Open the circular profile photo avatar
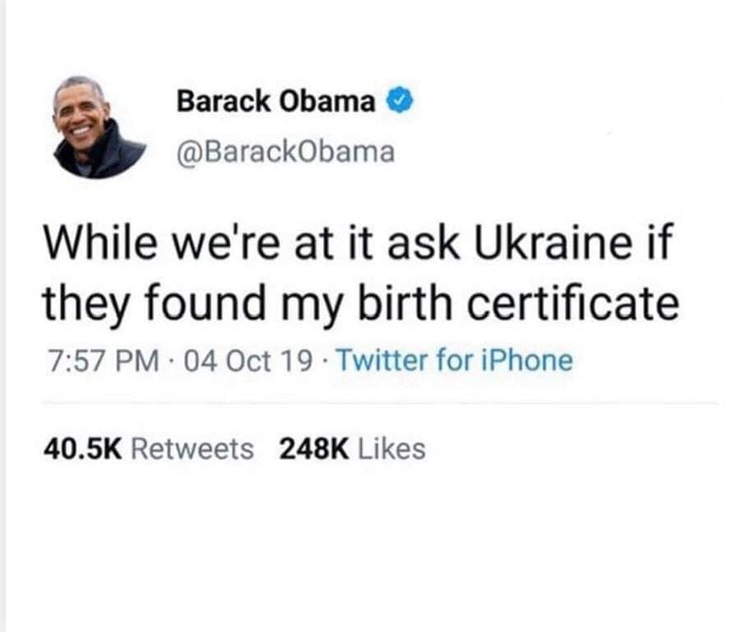This screenshot has height=632, width=740. [x=100, y=127]
